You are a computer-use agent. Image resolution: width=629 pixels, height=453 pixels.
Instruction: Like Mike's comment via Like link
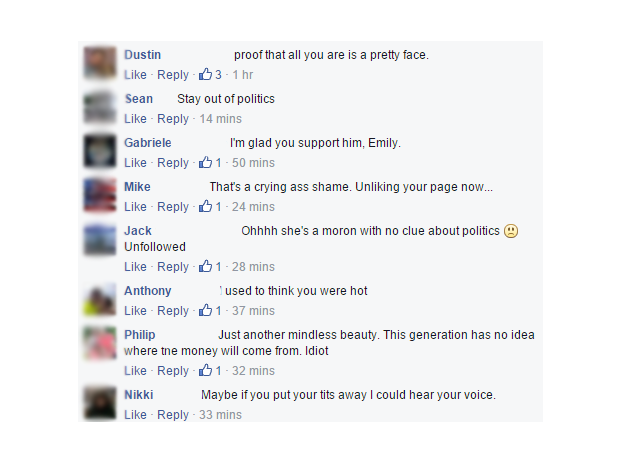pos(135,207)
